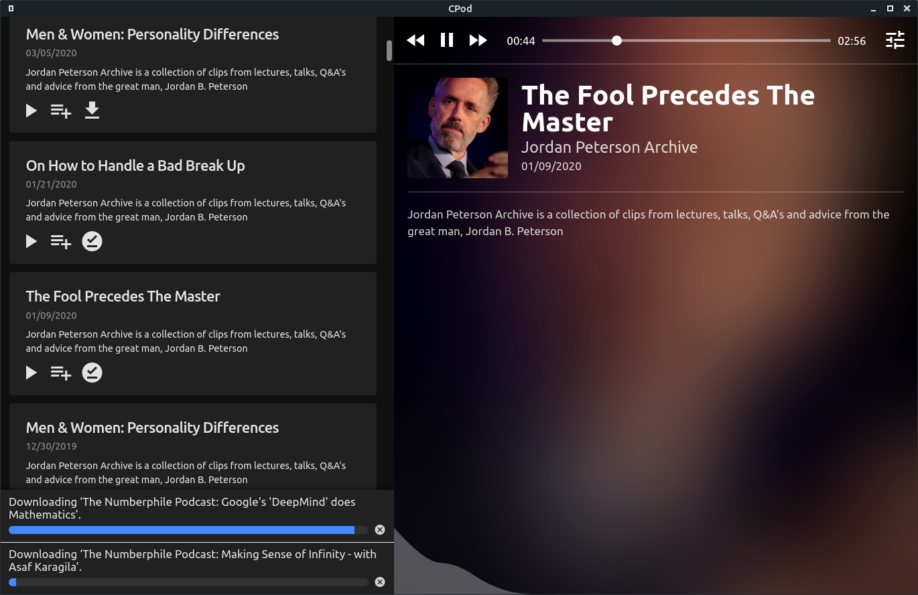Skip forward with the fast-forward icon

click(x=478, y=40)
